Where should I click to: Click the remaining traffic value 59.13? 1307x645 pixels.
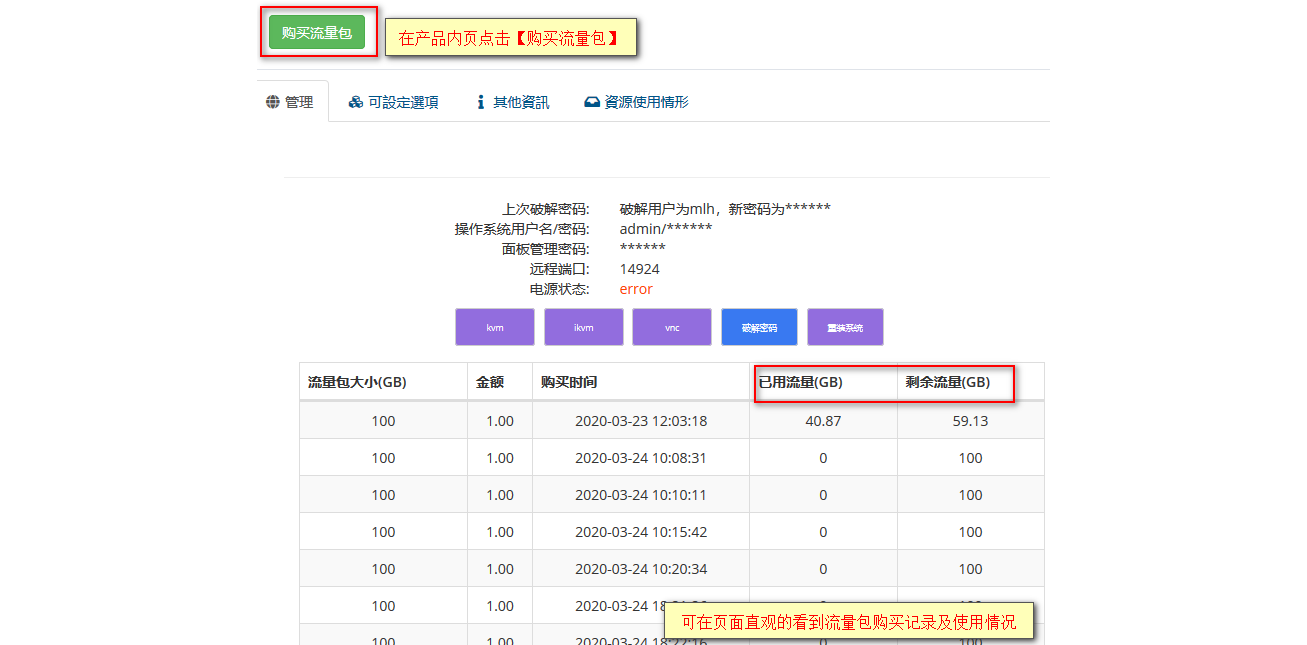click(971, 421)
